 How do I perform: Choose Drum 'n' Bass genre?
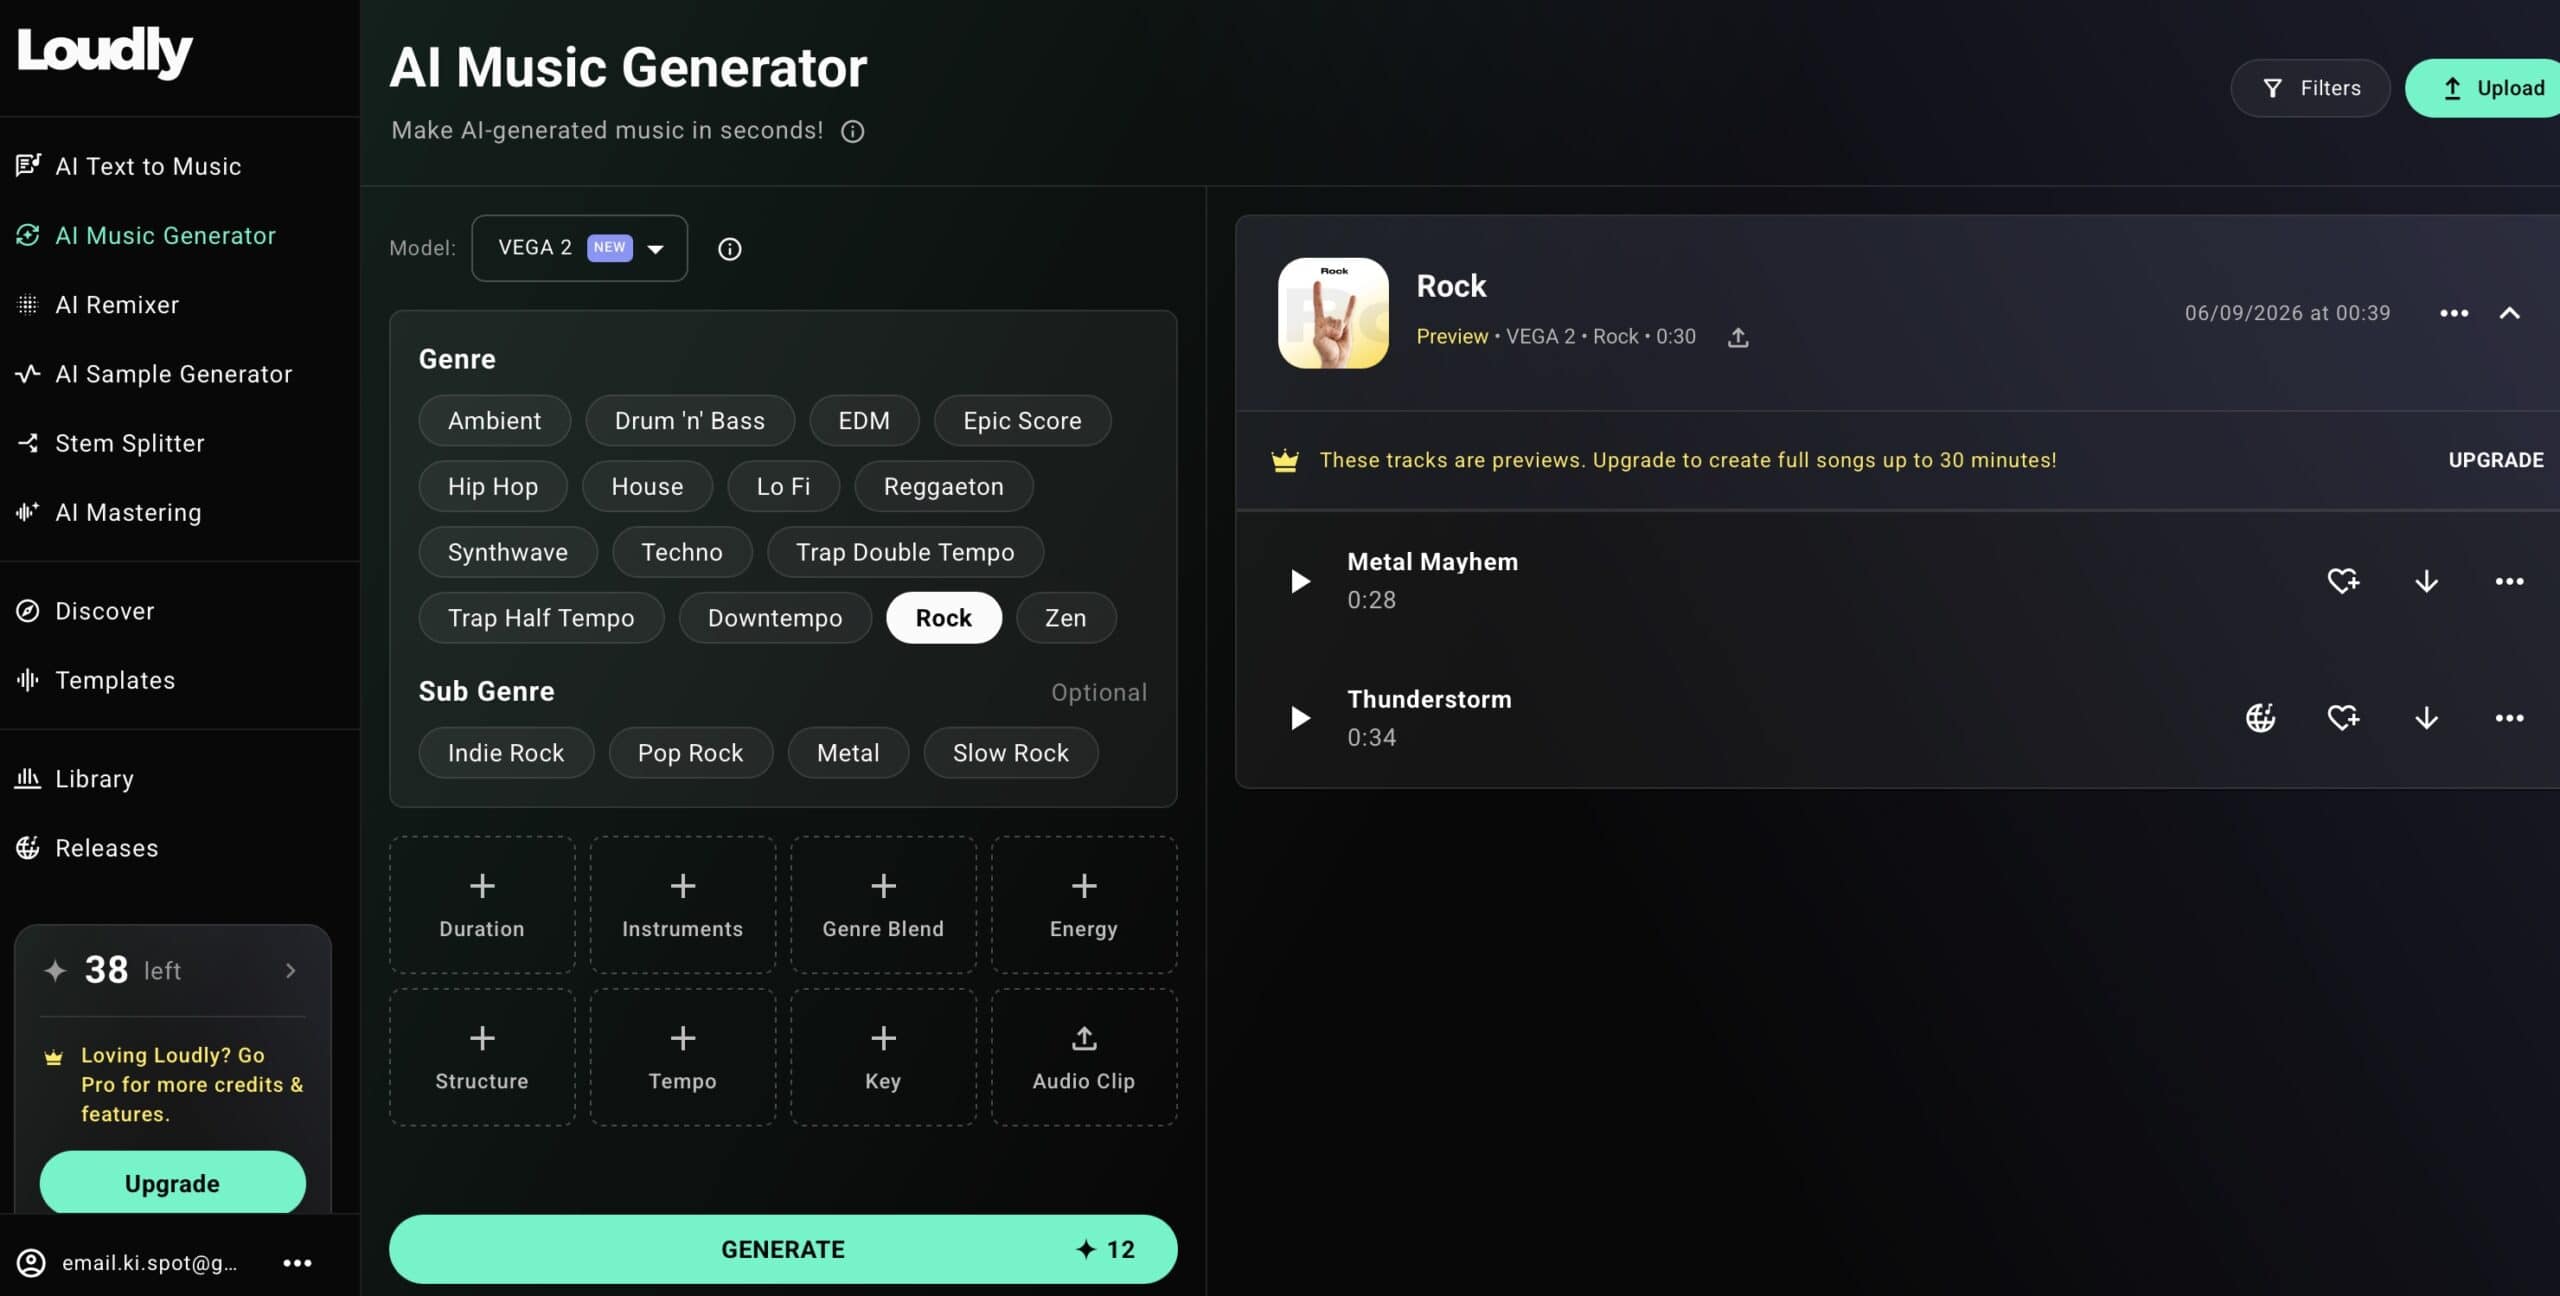689,421
